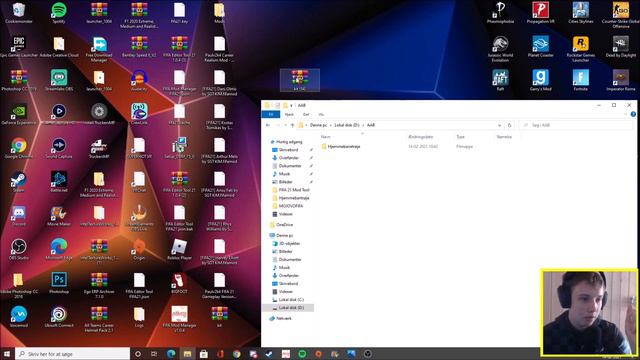This screenshot has width=640, height=360.
Task: Open the Free Download Manager shortcut
Action: tap(99, 49)
